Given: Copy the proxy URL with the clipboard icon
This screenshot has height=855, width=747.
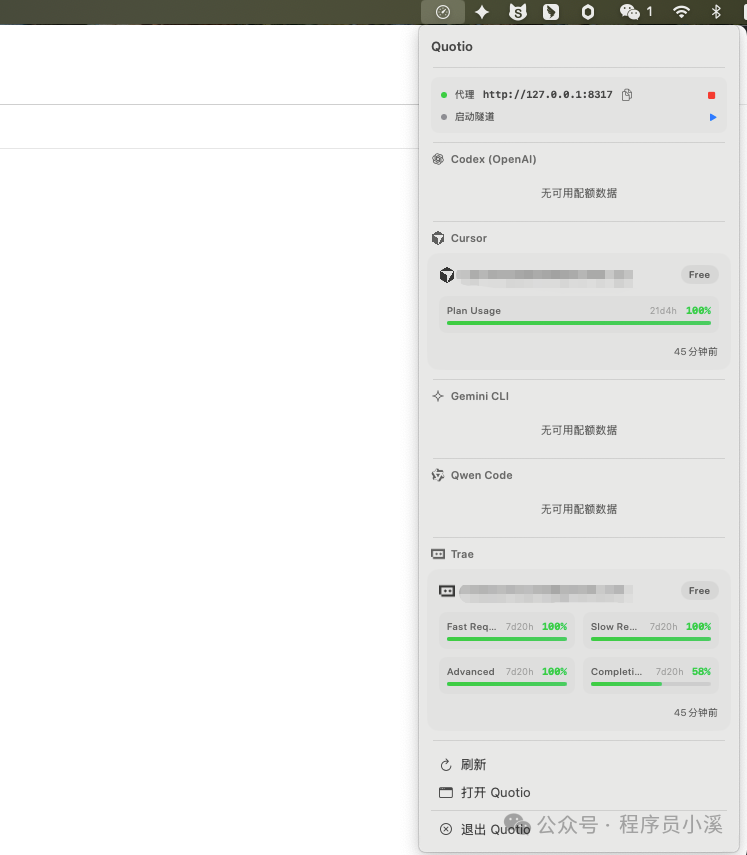Looking at the screenshot, I should point(627,95).
